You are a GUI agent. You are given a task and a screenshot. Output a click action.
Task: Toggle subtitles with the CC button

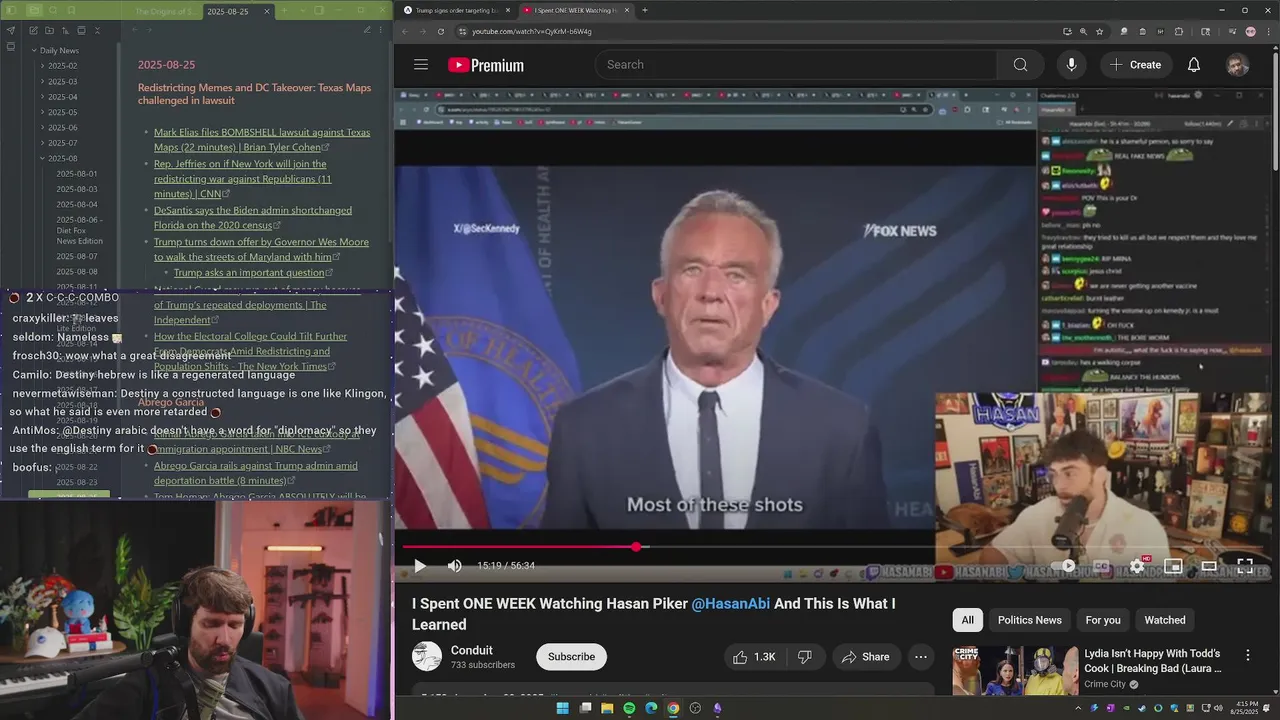pos(1101,566)
